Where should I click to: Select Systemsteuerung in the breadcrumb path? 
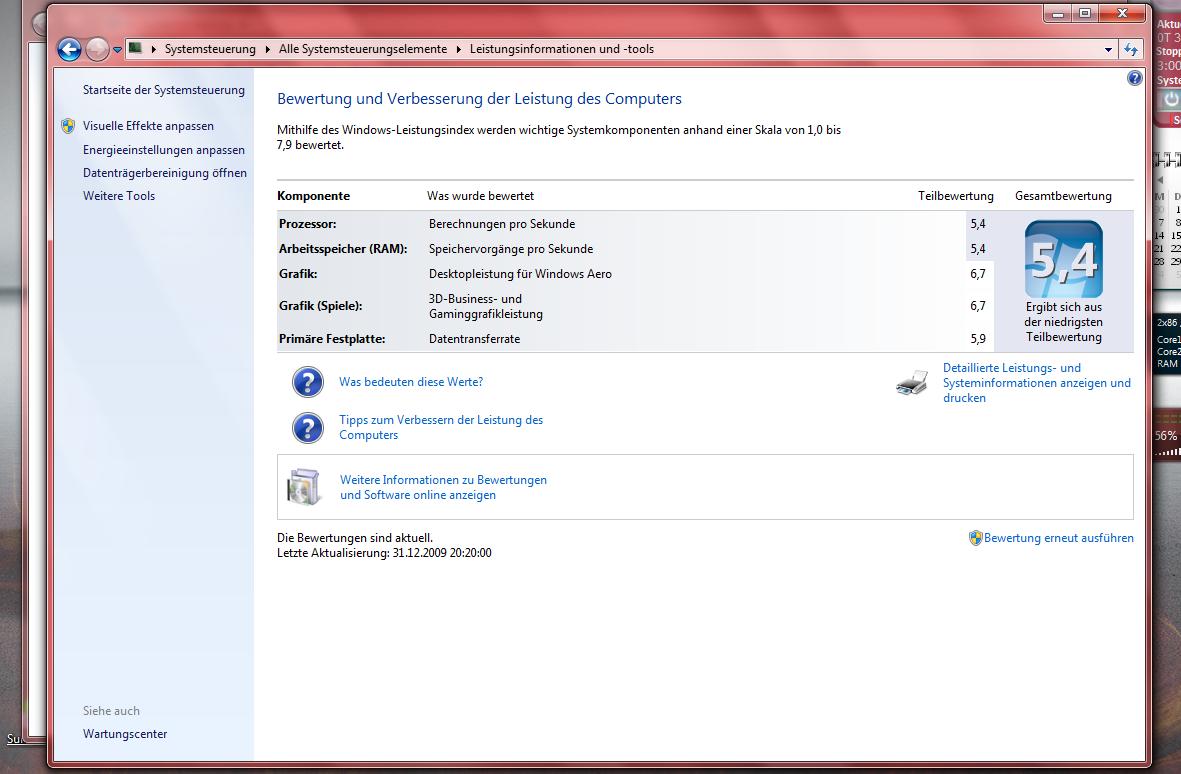pyautogui.click(x=210, y=49)
